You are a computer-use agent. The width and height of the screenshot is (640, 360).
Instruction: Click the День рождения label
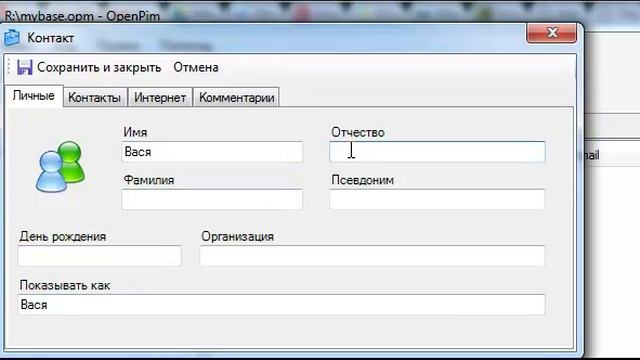(62, 237)
